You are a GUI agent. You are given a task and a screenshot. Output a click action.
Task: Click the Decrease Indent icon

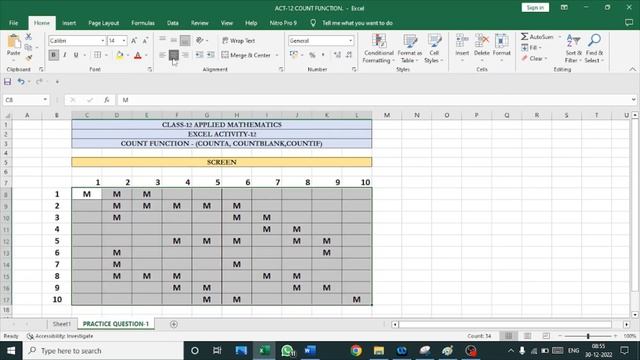coord(199,55)
